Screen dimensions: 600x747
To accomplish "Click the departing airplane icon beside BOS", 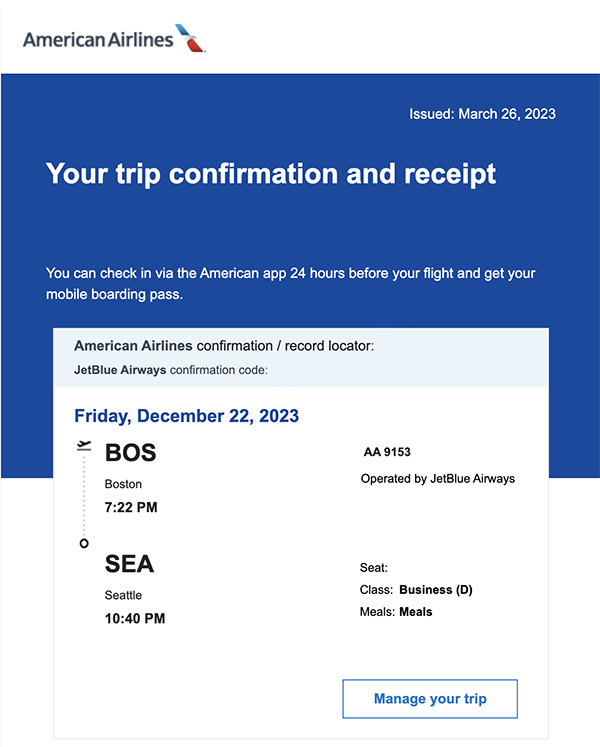I will click(x=84, y=445).
